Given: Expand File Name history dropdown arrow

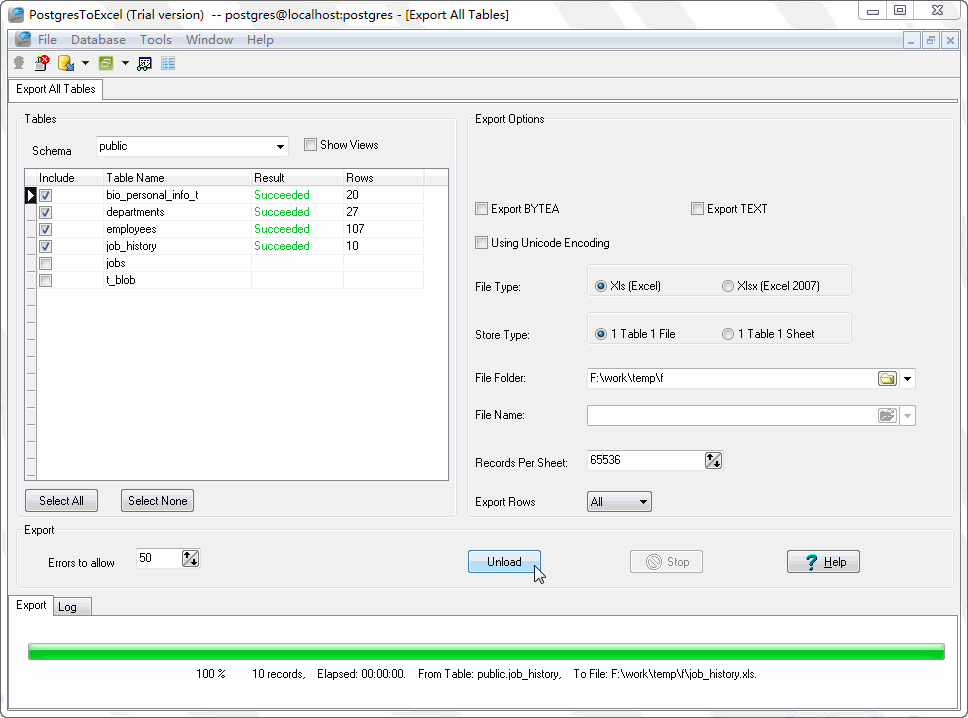Looking at the screenshot, I should 908,415.
